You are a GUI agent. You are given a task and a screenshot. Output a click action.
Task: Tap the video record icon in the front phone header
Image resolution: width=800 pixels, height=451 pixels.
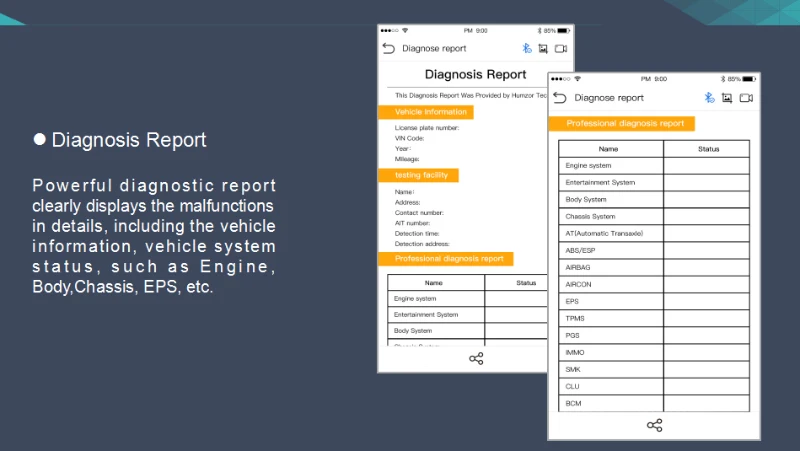tap(746, 98)
